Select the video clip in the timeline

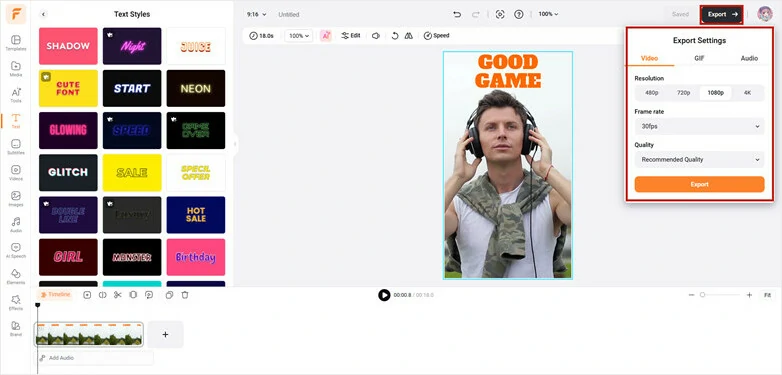point(89,334)
